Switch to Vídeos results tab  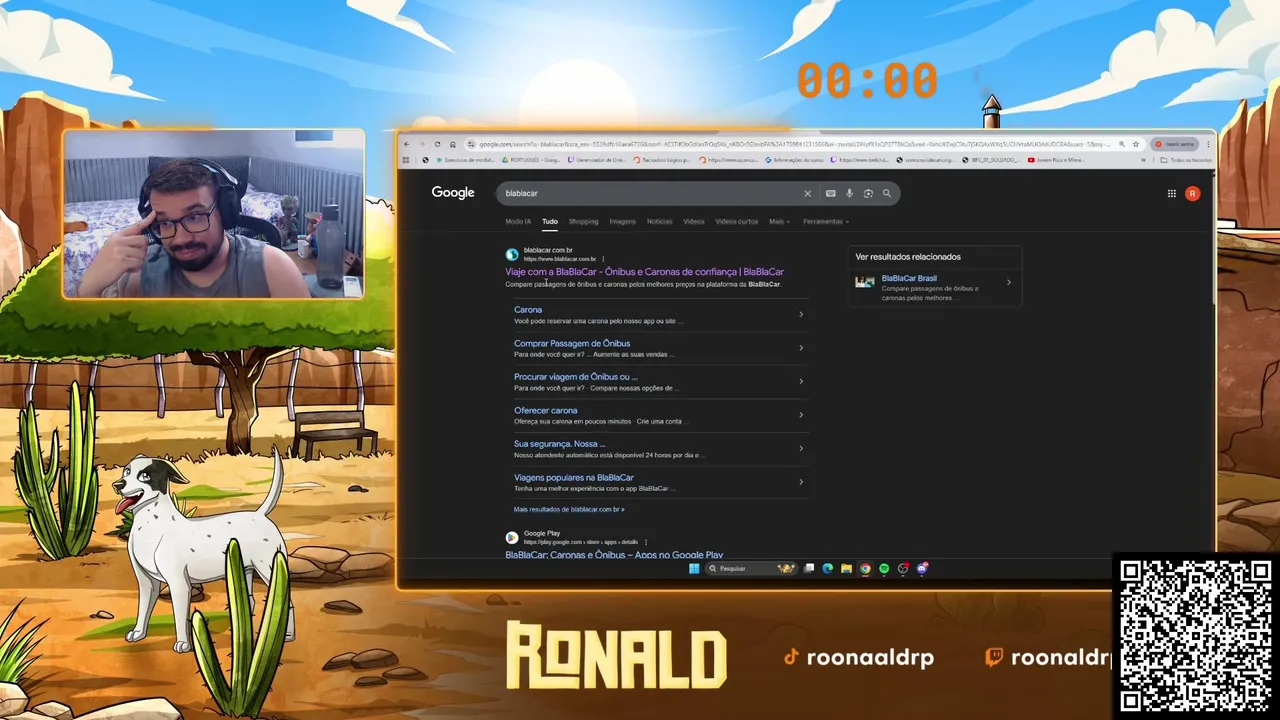click(x=694, y=221)
